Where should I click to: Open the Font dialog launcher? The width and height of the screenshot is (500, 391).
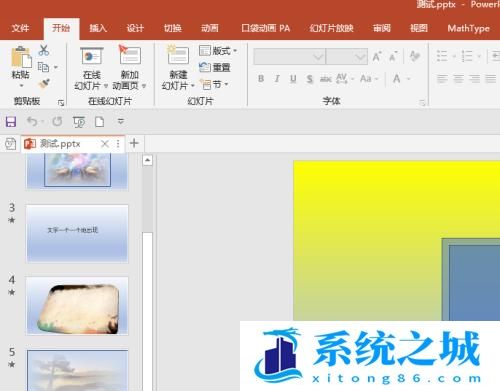(422, 103)
